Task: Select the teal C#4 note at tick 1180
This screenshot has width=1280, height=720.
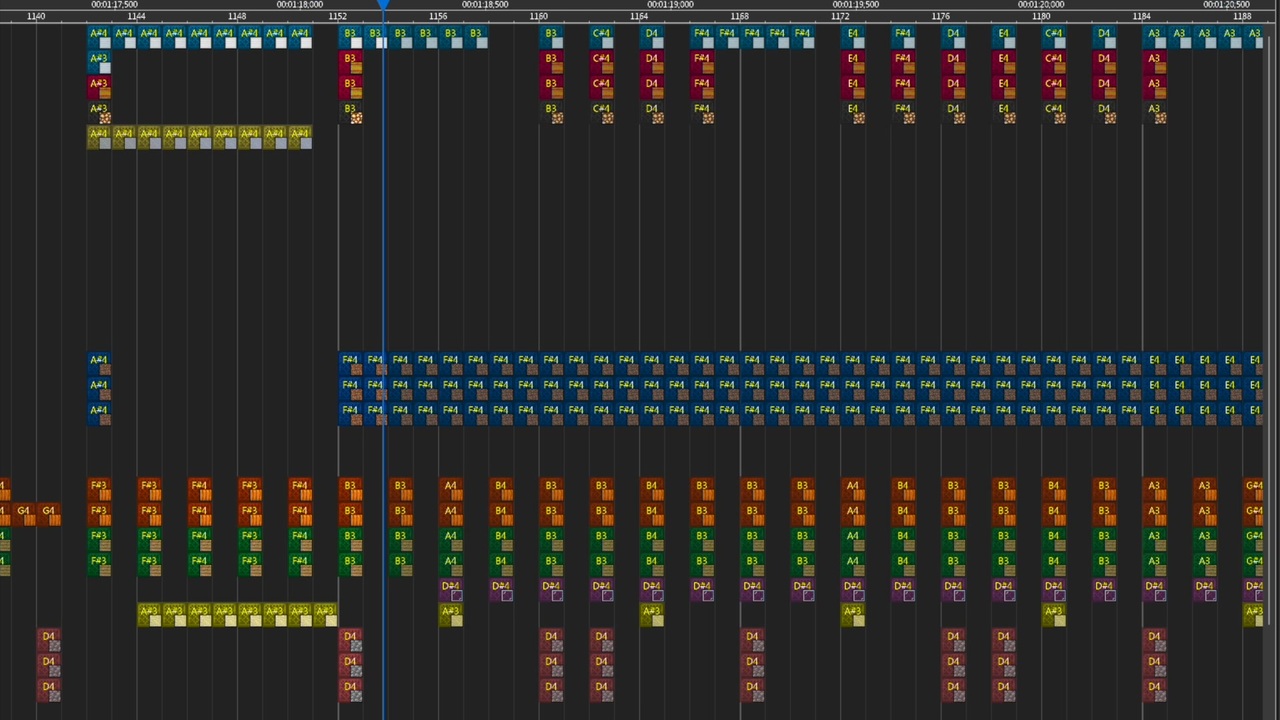Action: click(1053, 38)
